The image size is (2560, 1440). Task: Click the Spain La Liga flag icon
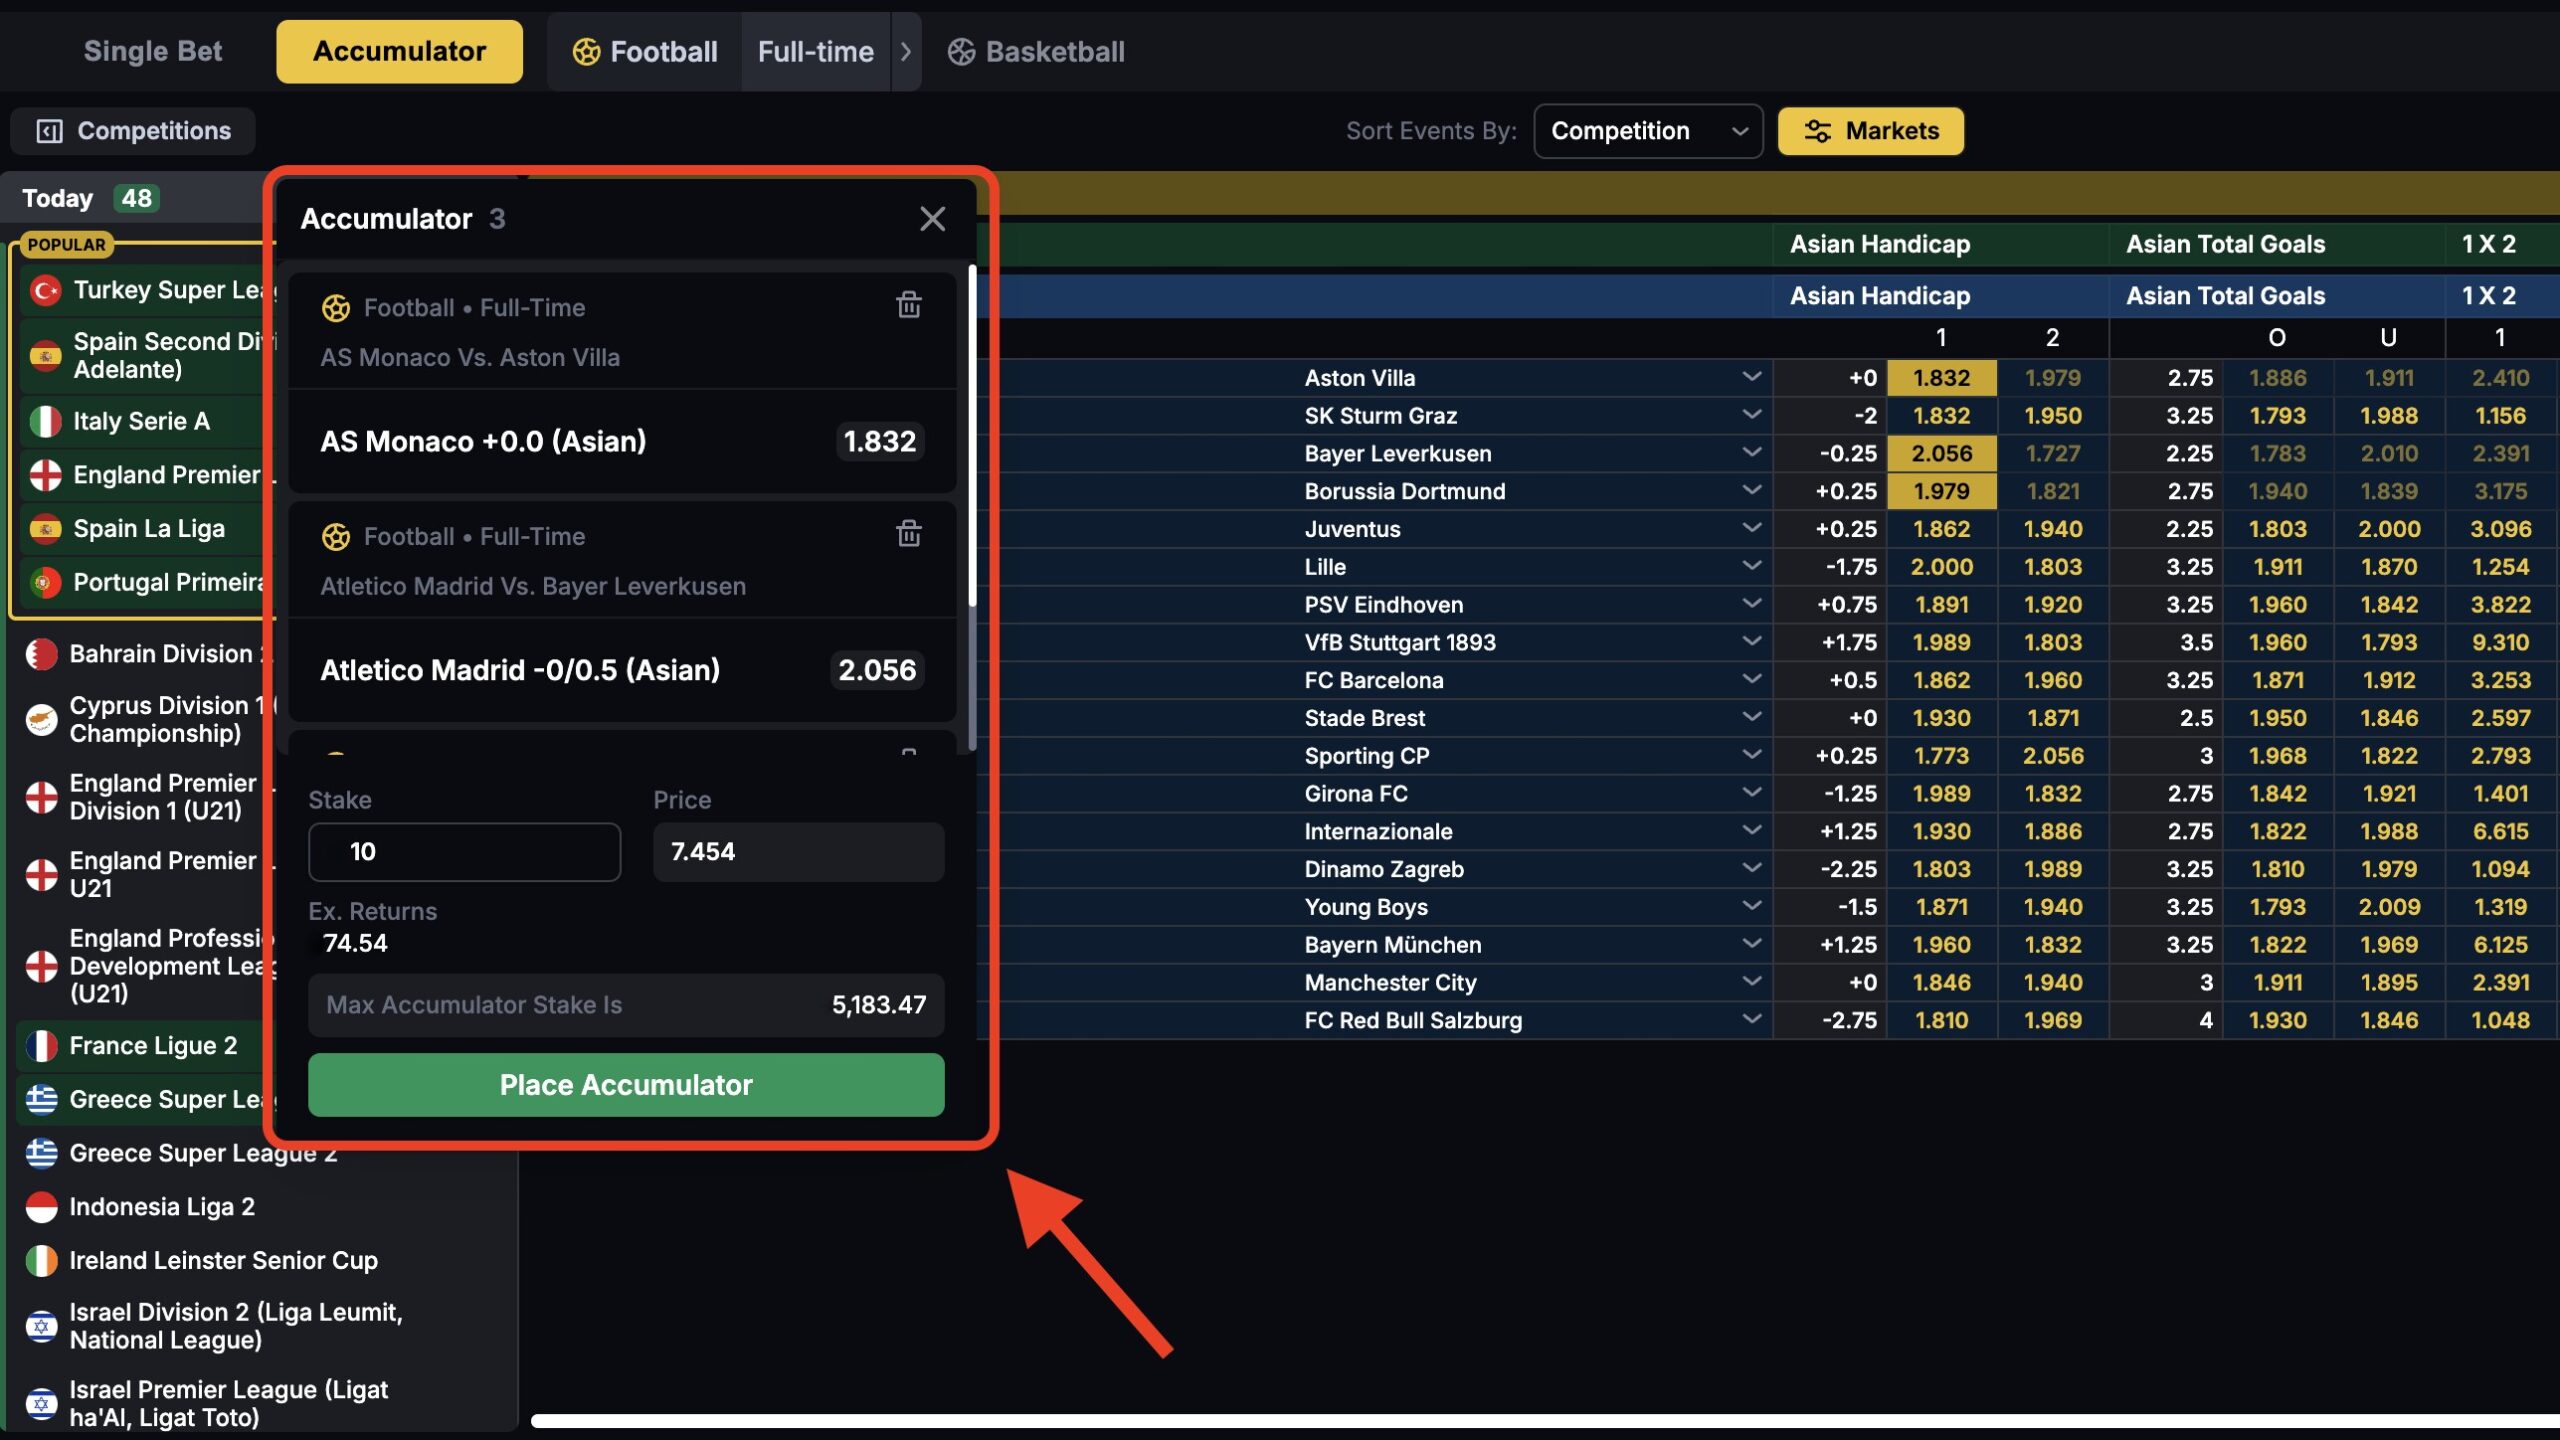pyautogui.click(x=45, y=529)
